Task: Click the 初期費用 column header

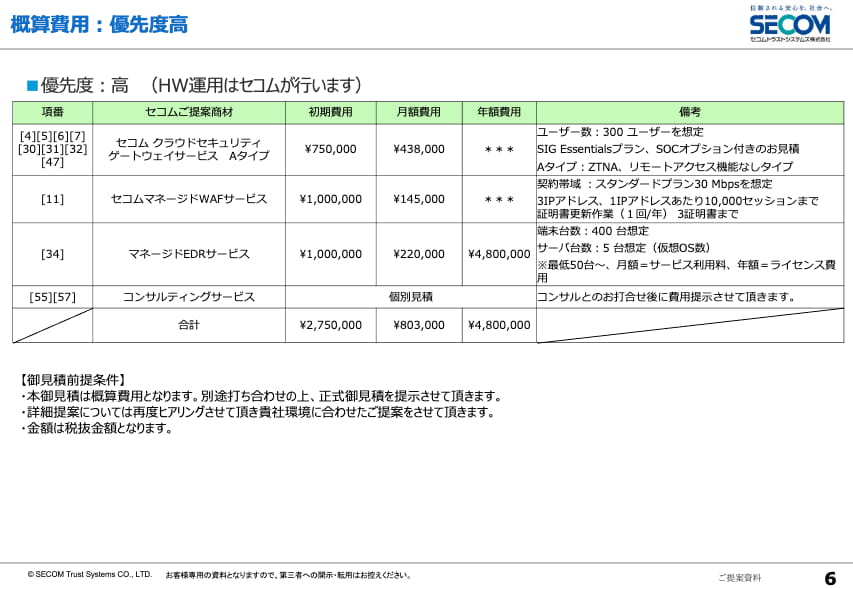Action: tap(331, 112)
